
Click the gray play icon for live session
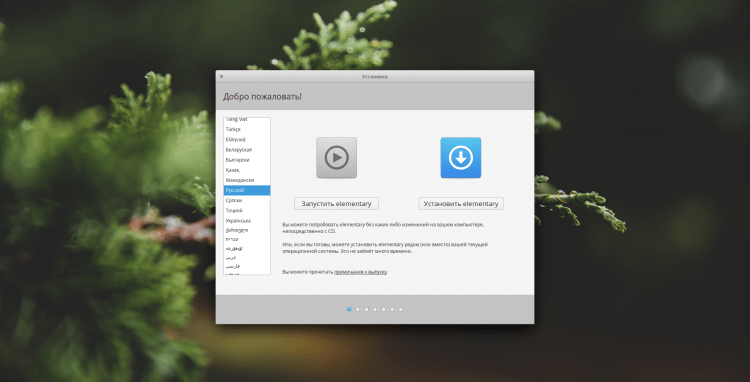336,158
